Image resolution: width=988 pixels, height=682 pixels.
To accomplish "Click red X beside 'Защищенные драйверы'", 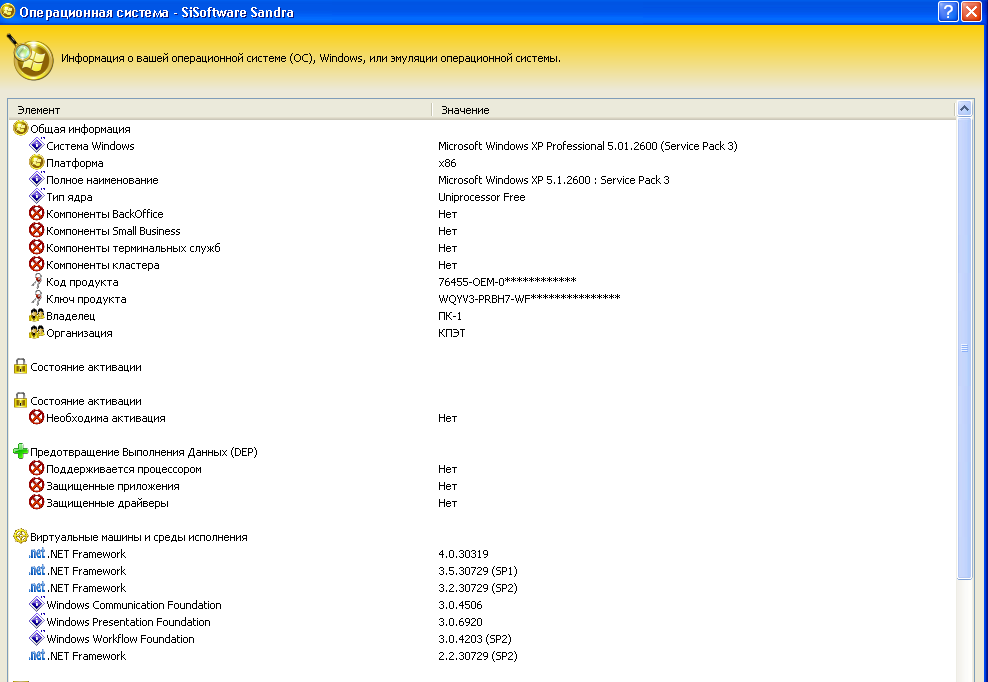I will [37, 502].
